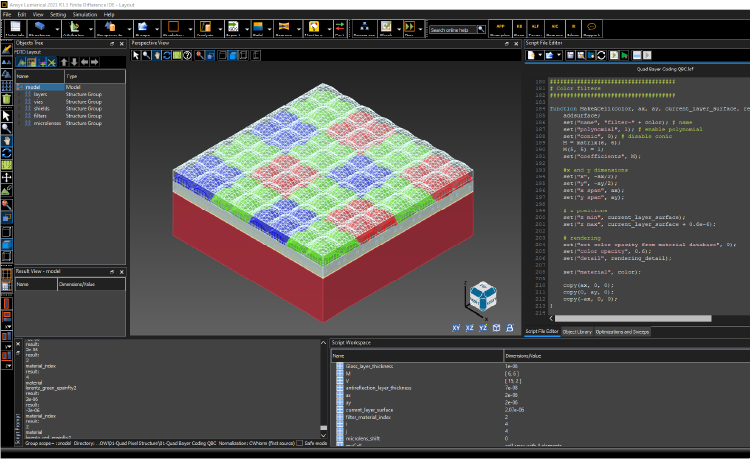Click the Check icon in main toolbar
The height and width of the screenshot is (459, 750).
386,28
